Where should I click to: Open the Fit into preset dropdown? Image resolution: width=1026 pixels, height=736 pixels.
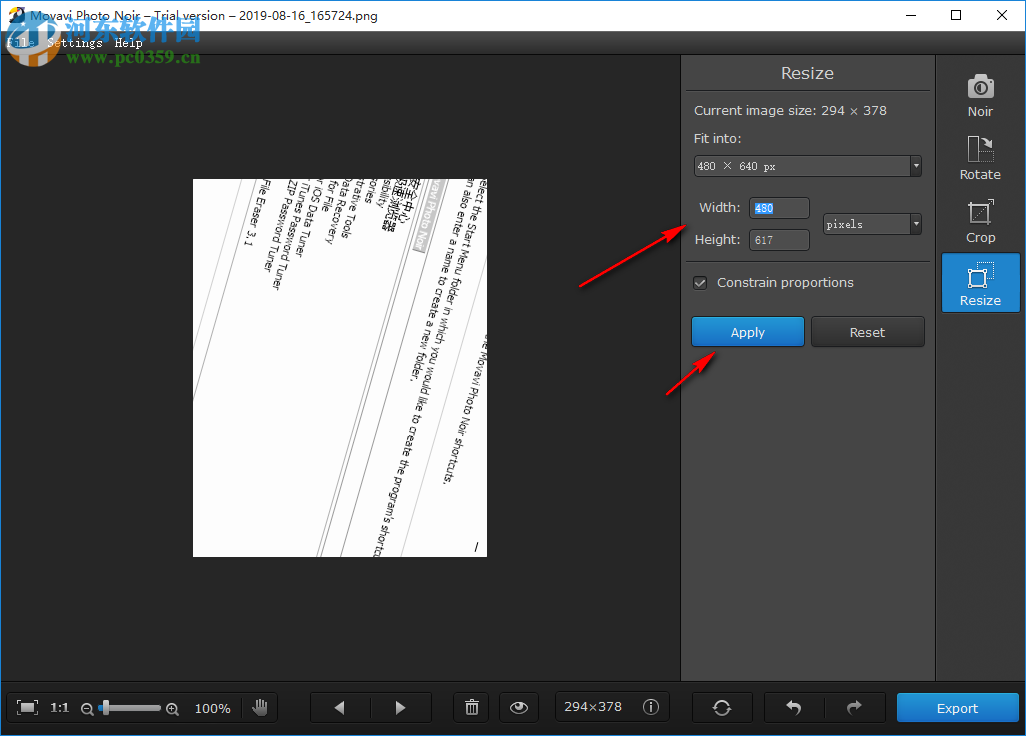(914, 166)
